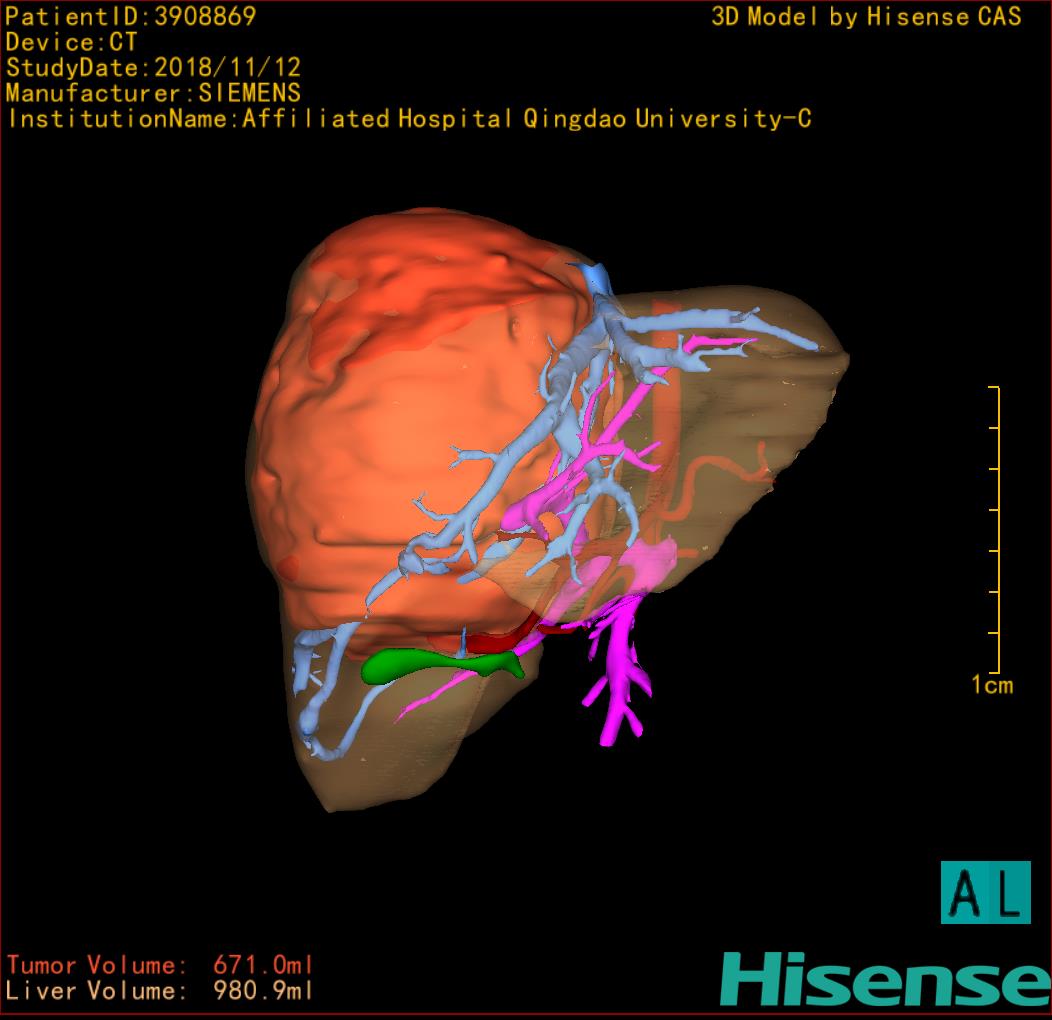This screenshot has height=1020, width=1052.
Task: Click the AL orientation cube indicator
Action: (x=985, y=892)
